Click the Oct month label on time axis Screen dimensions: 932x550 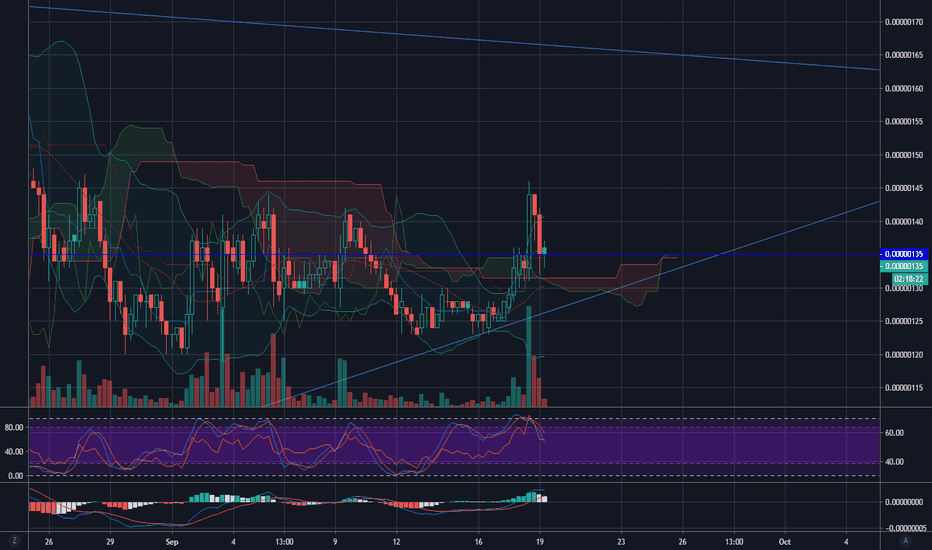click(785, 542)
